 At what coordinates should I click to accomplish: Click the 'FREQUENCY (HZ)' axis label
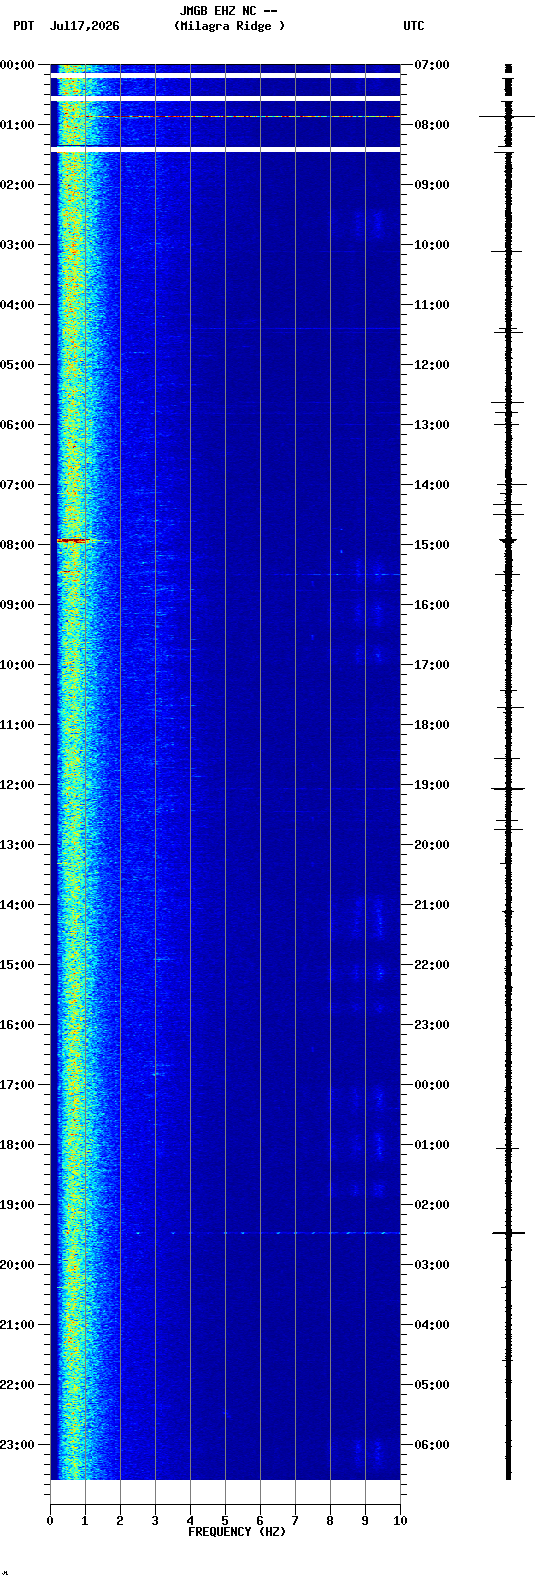(x=237, y=1532)
